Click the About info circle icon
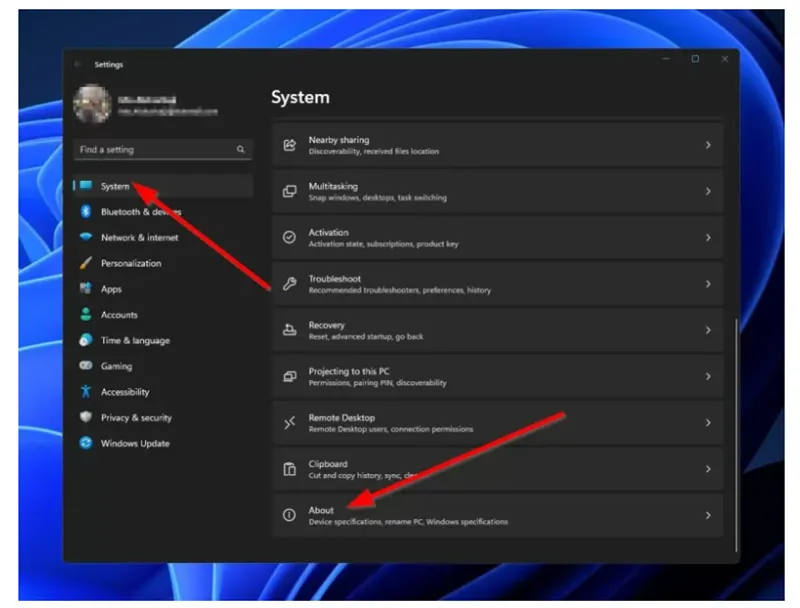This screenshot has height=608, width=800. [289, 515]
